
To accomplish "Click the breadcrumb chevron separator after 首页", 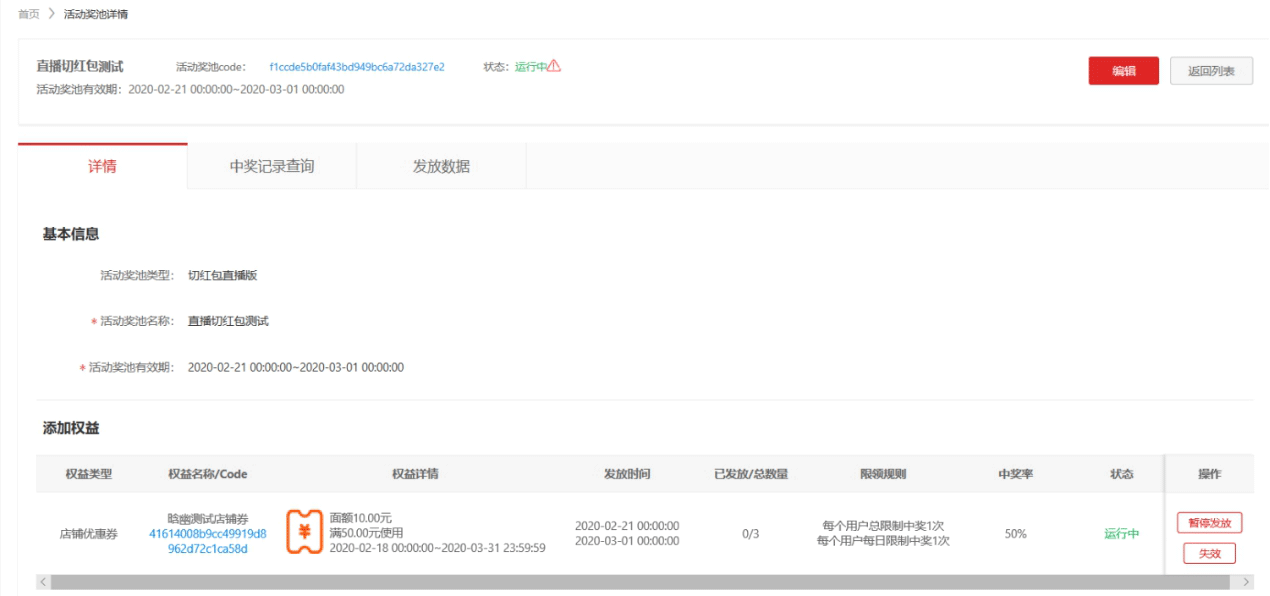I will click(50, 13).
